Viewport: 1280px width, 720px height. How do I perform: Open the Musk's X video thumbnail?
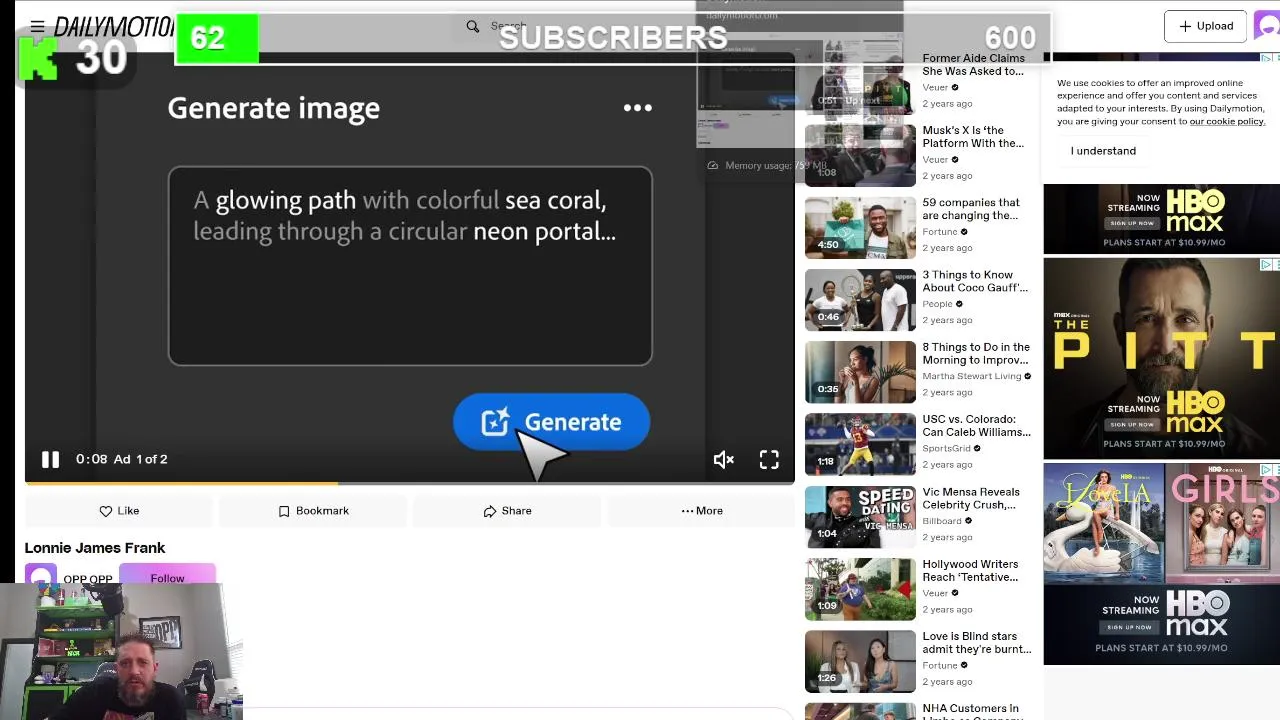(x=860, y=155)
